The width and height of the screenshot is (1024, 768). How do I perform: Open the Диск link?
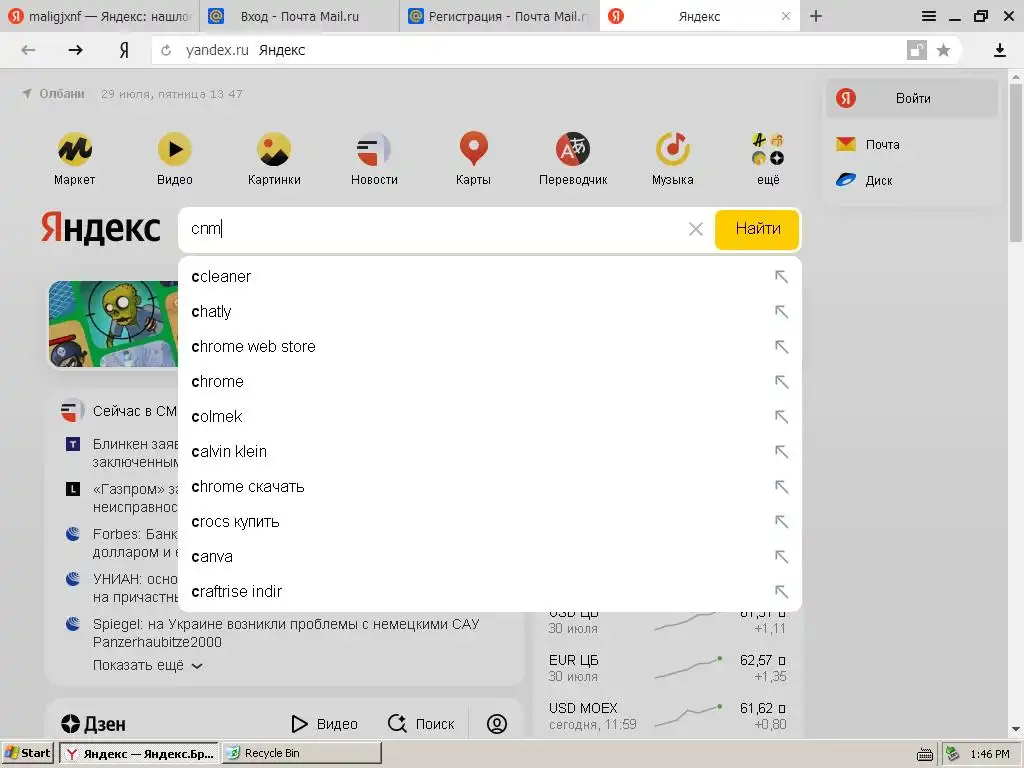pos(865,180)
